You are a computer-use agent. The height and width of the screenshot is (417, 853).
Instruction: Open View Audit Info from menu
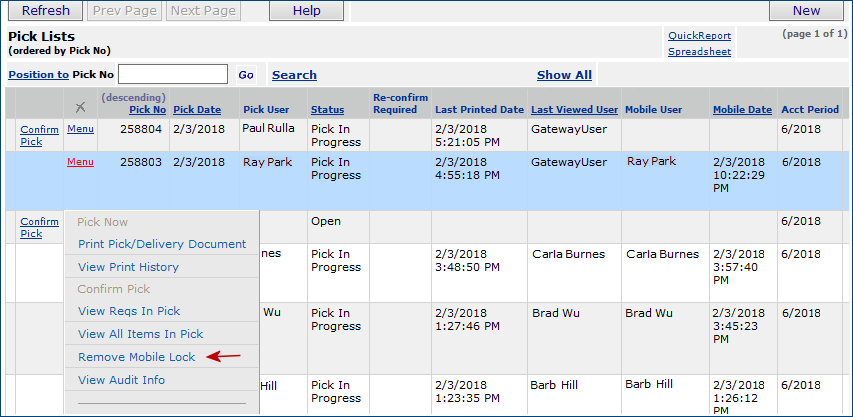tap(121, 380)
